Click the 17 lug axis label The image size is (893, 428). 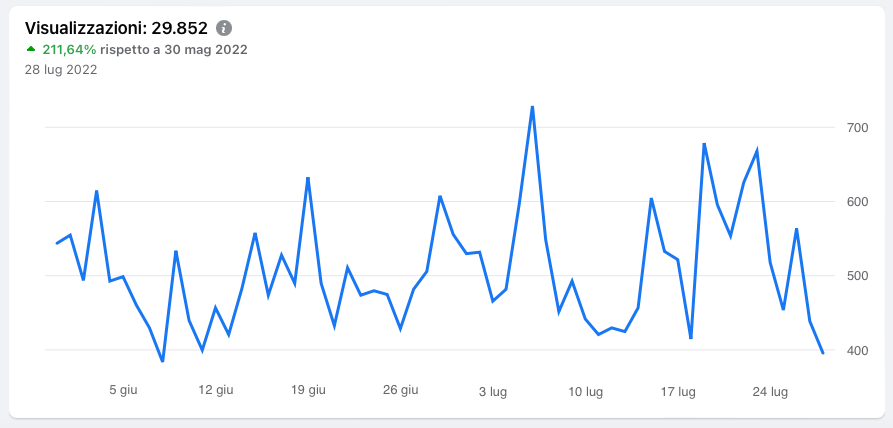pos(679,391)
